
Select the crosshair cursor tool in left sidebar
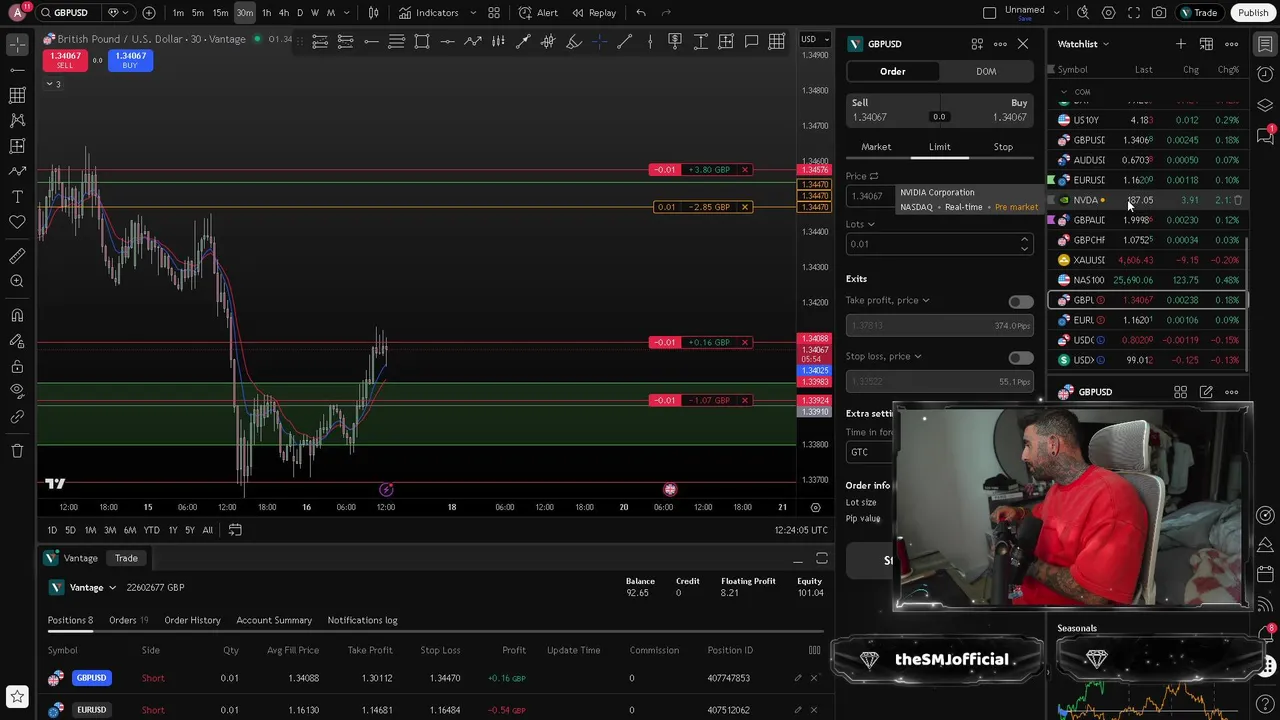(x=17, y=44)
